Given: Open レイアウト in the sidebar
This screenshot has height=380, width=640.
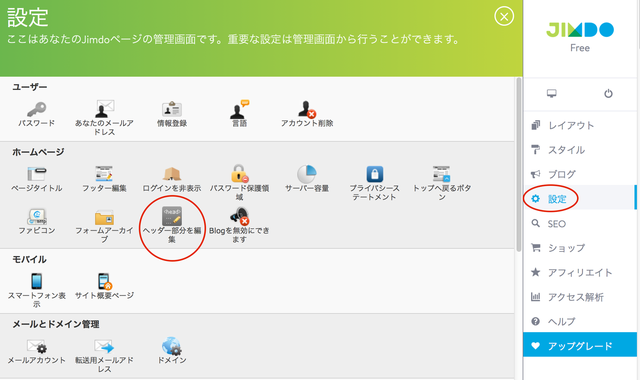Looking at the screenshot, I should click(580, 125).
